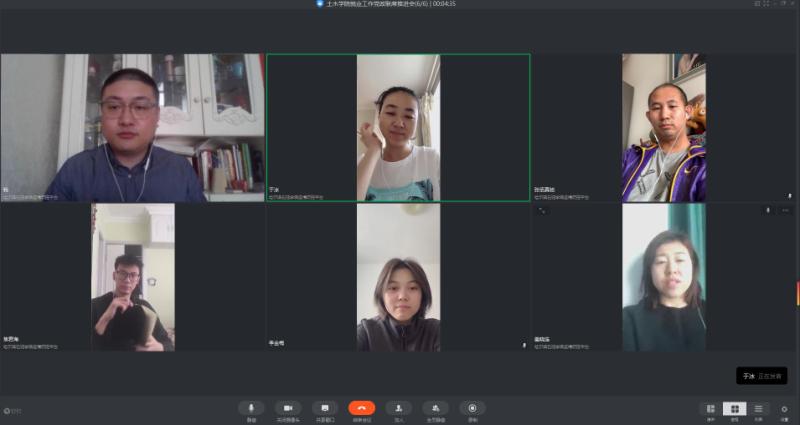
Task: Open the settings gear in bottom right
Action: tap(784, 408)
